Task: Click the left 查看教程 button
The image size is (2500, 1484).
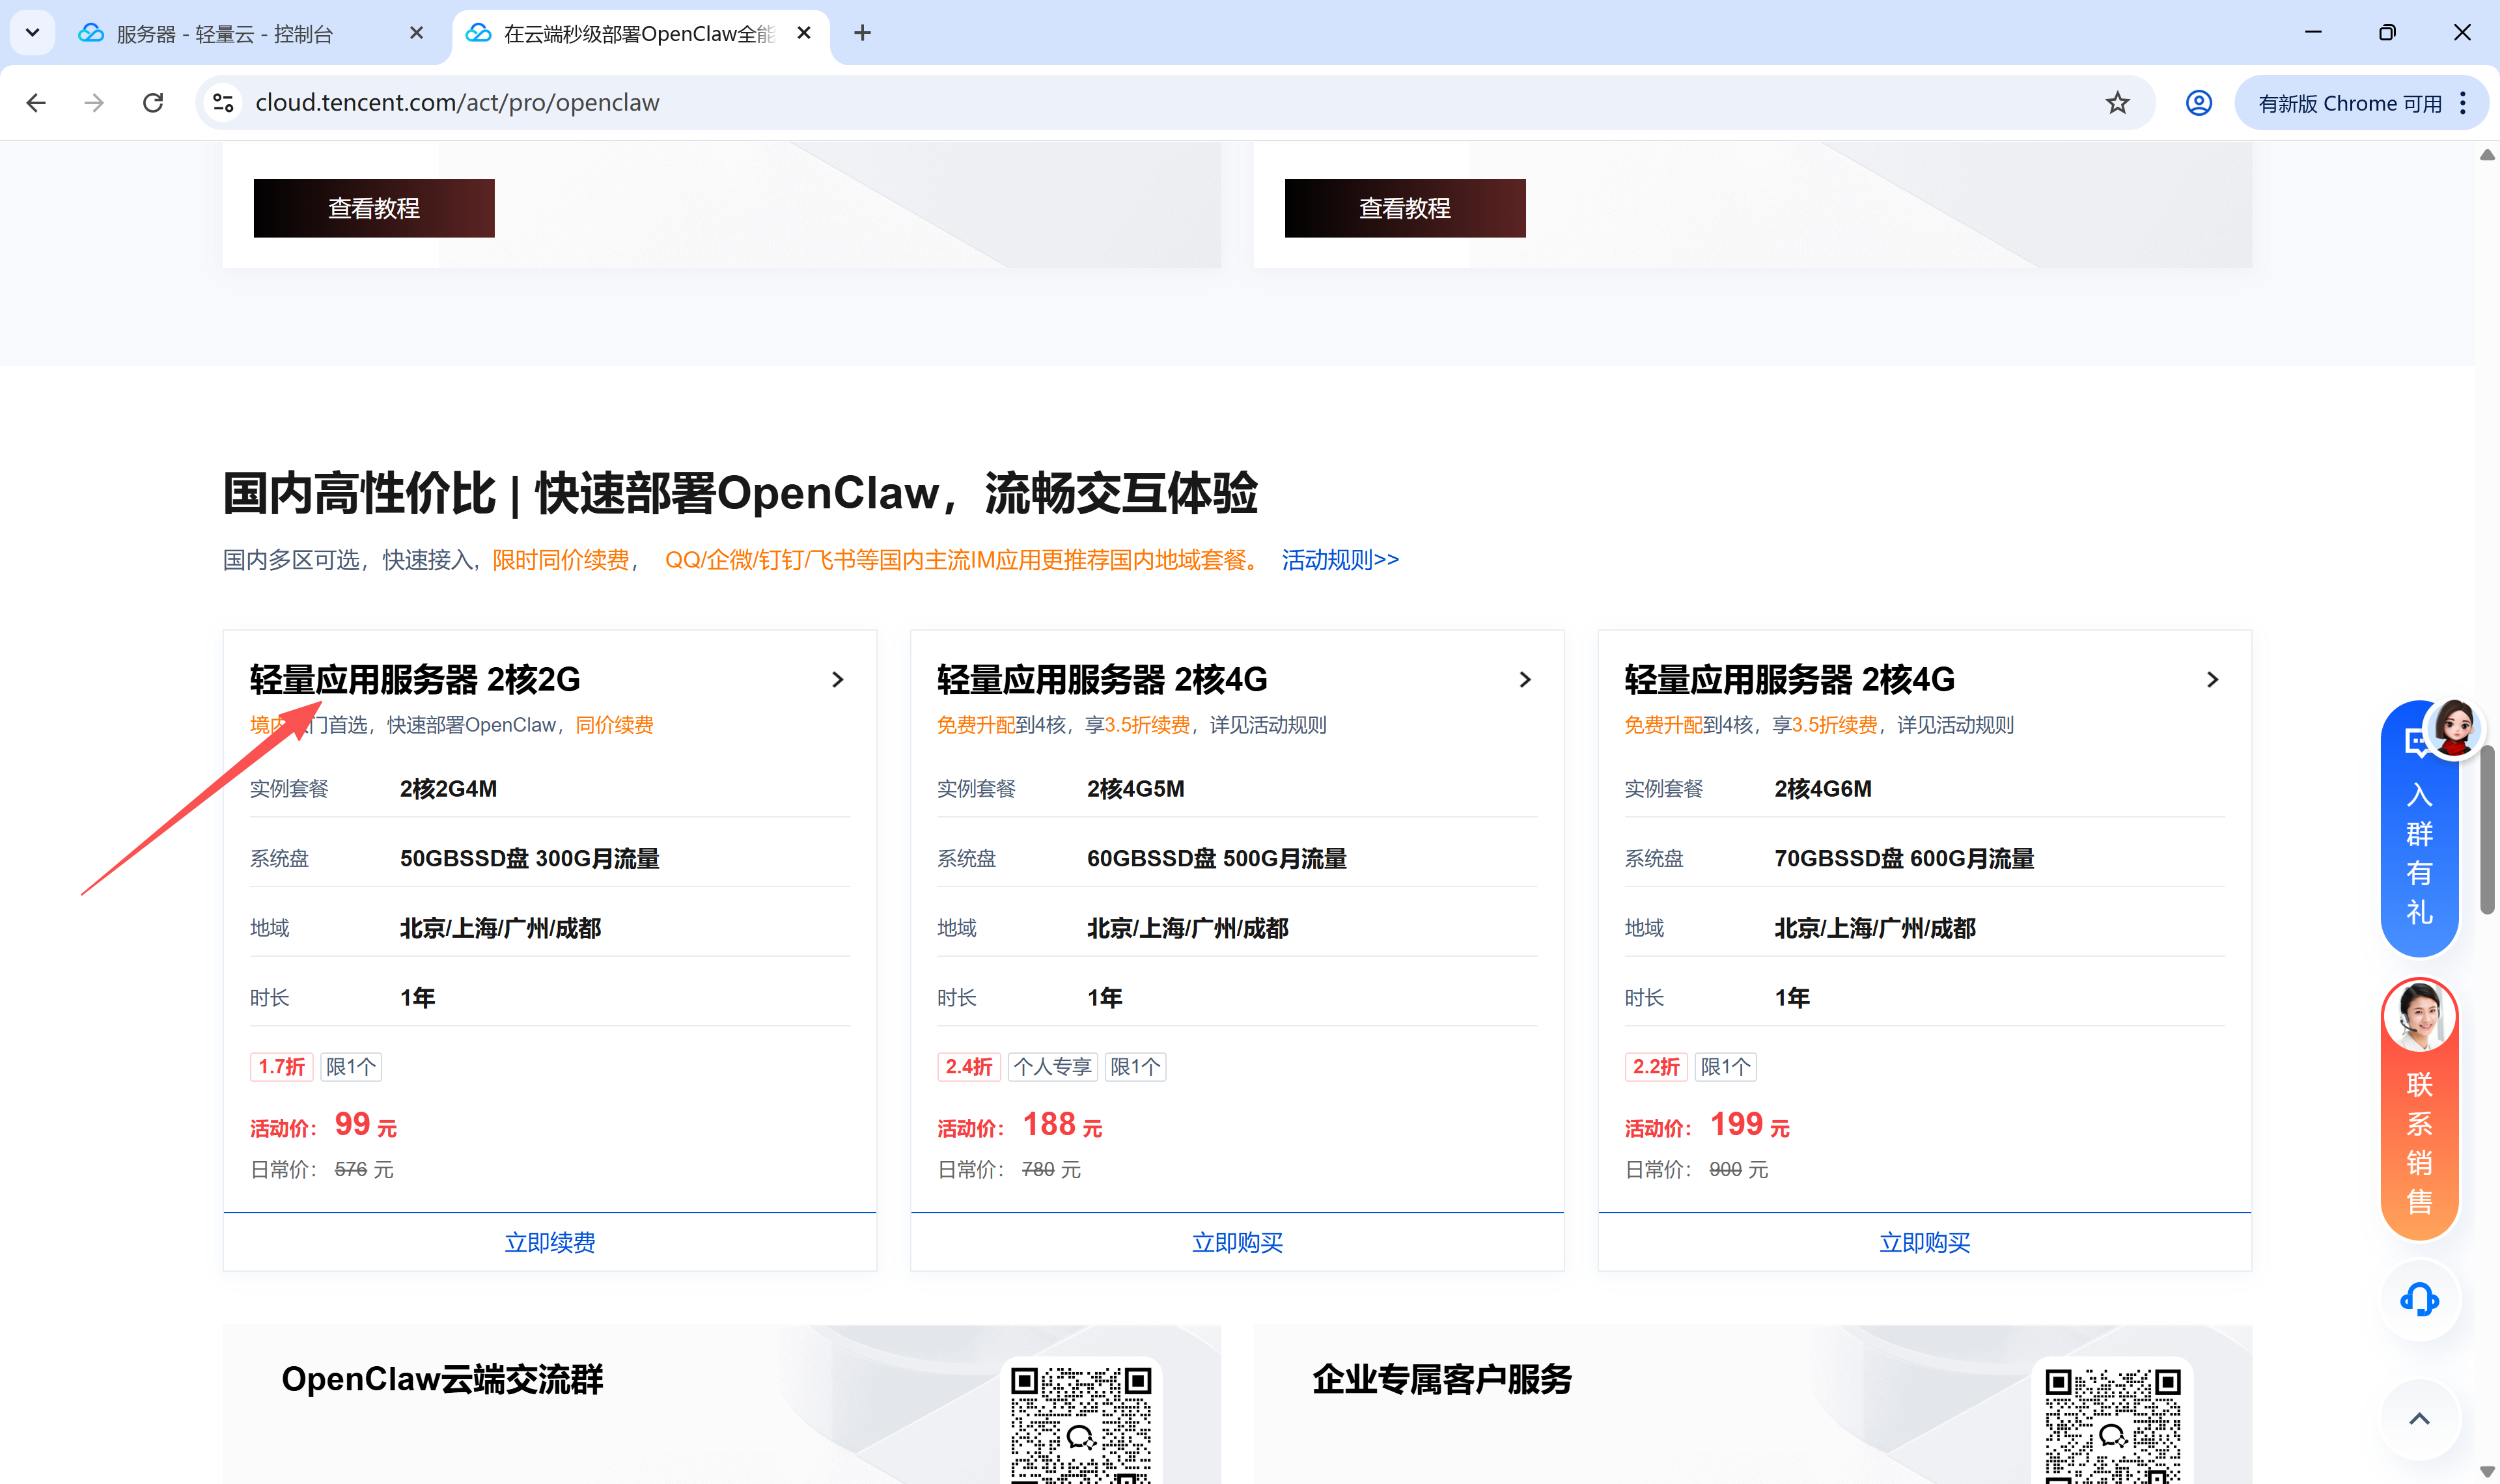Action: click(x=374, y=208)
